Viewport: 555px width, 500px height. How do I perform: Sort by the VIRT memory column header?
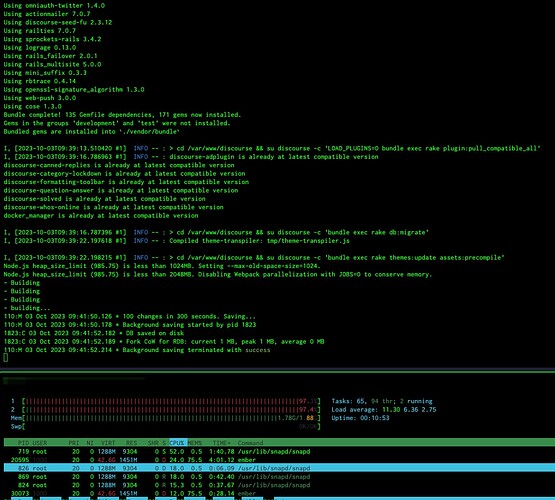[x=108, y=443]
